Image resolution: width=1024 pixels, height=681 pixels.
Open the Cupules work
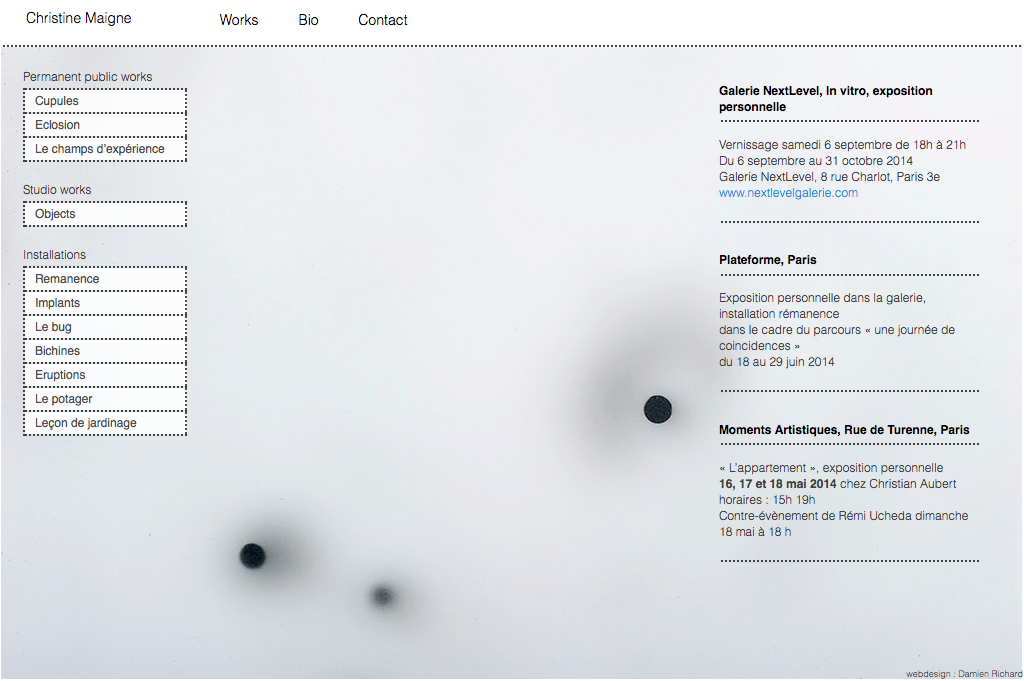pyautogui.click(x=105, y=101)
